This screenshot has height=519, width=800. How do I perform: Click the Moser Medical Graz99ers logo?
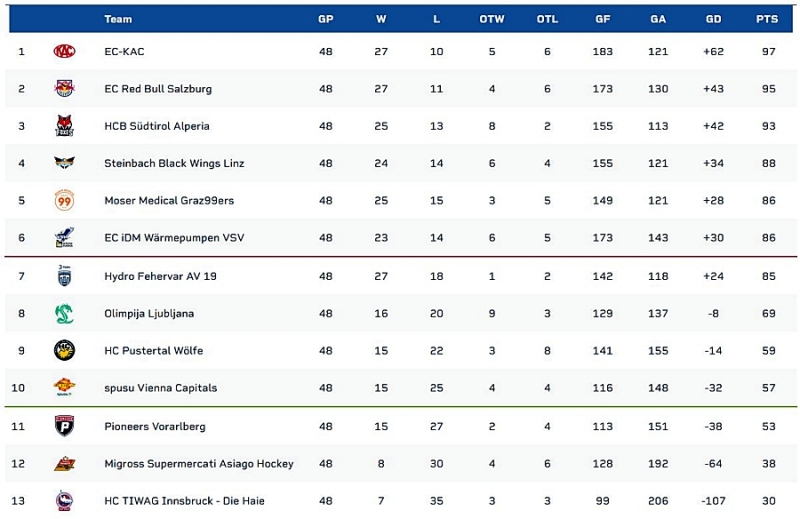click(64, 201)
